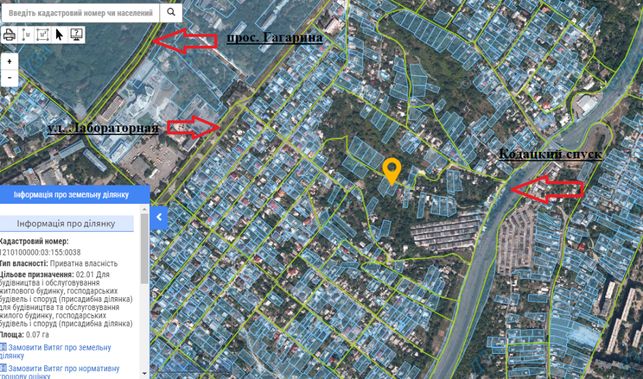
Task: Open 'Замовити Витяг про нормативну грошову оцінку' link
Action: pyautogui.click(x=59, y=372)
